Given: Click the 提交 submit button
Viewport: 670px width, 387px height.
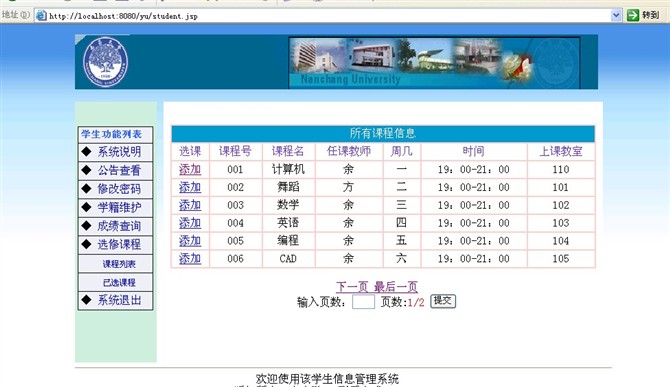Looking at the screenshot, I should click(443, 301).
